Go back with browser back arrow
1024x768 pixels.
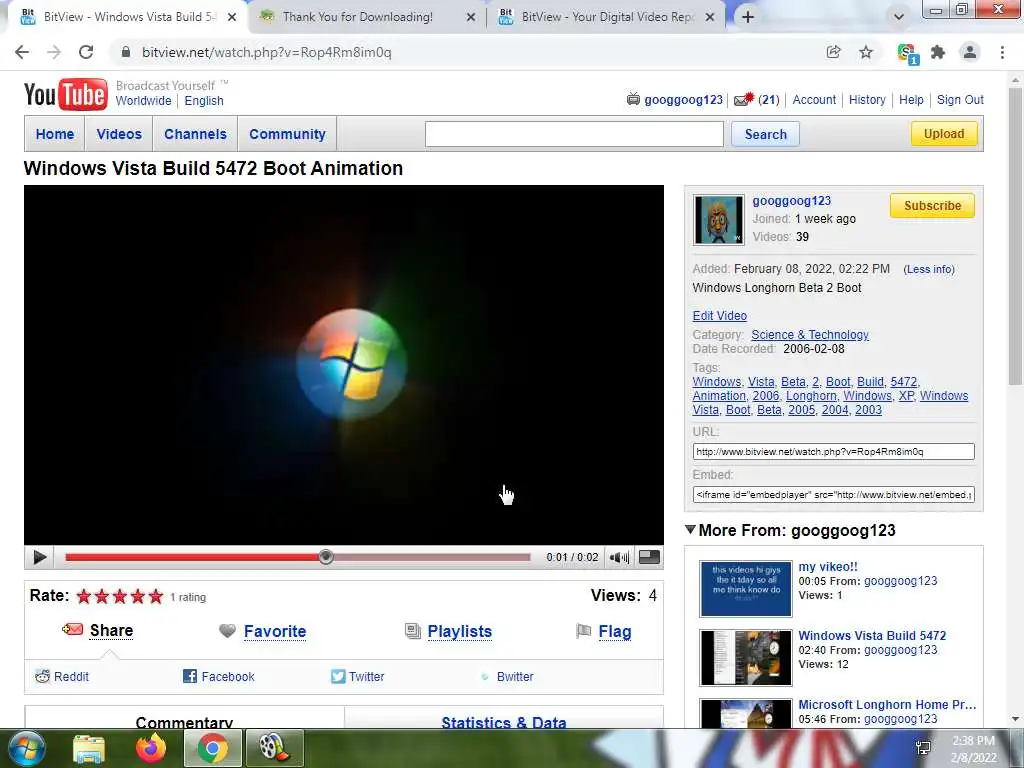[x=22, y=52]
